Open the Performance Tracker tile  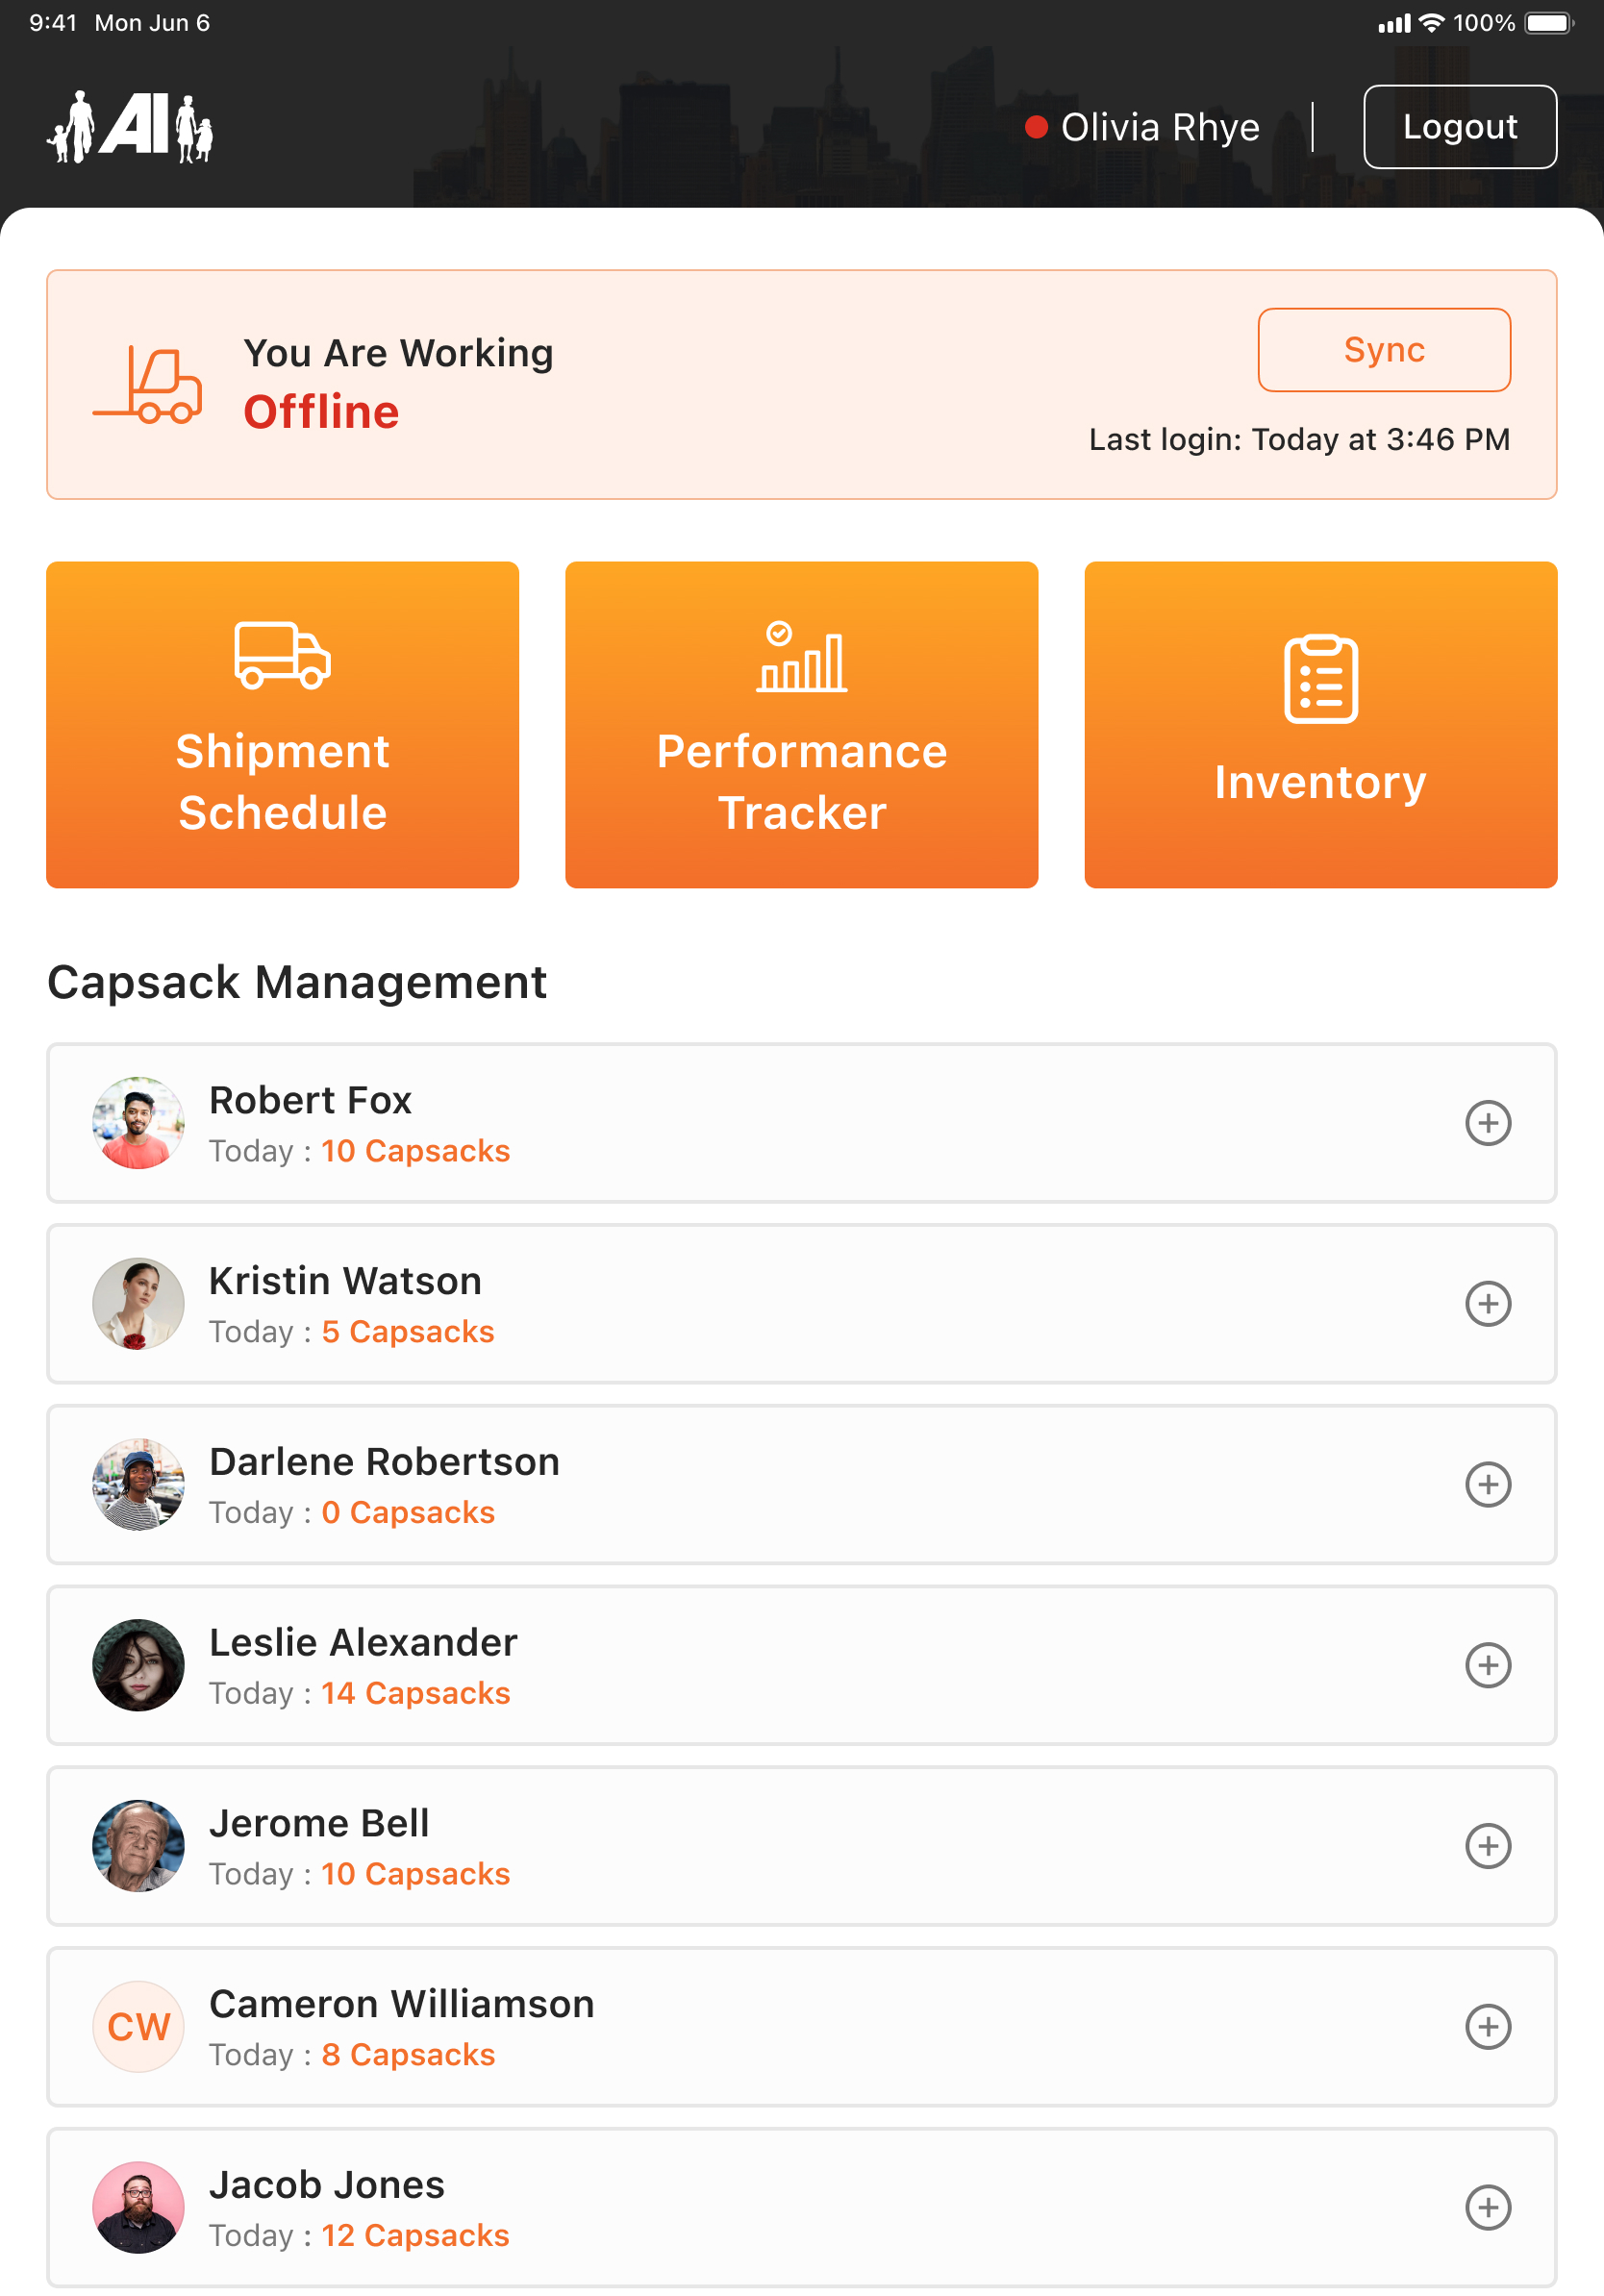click(801, 725)
